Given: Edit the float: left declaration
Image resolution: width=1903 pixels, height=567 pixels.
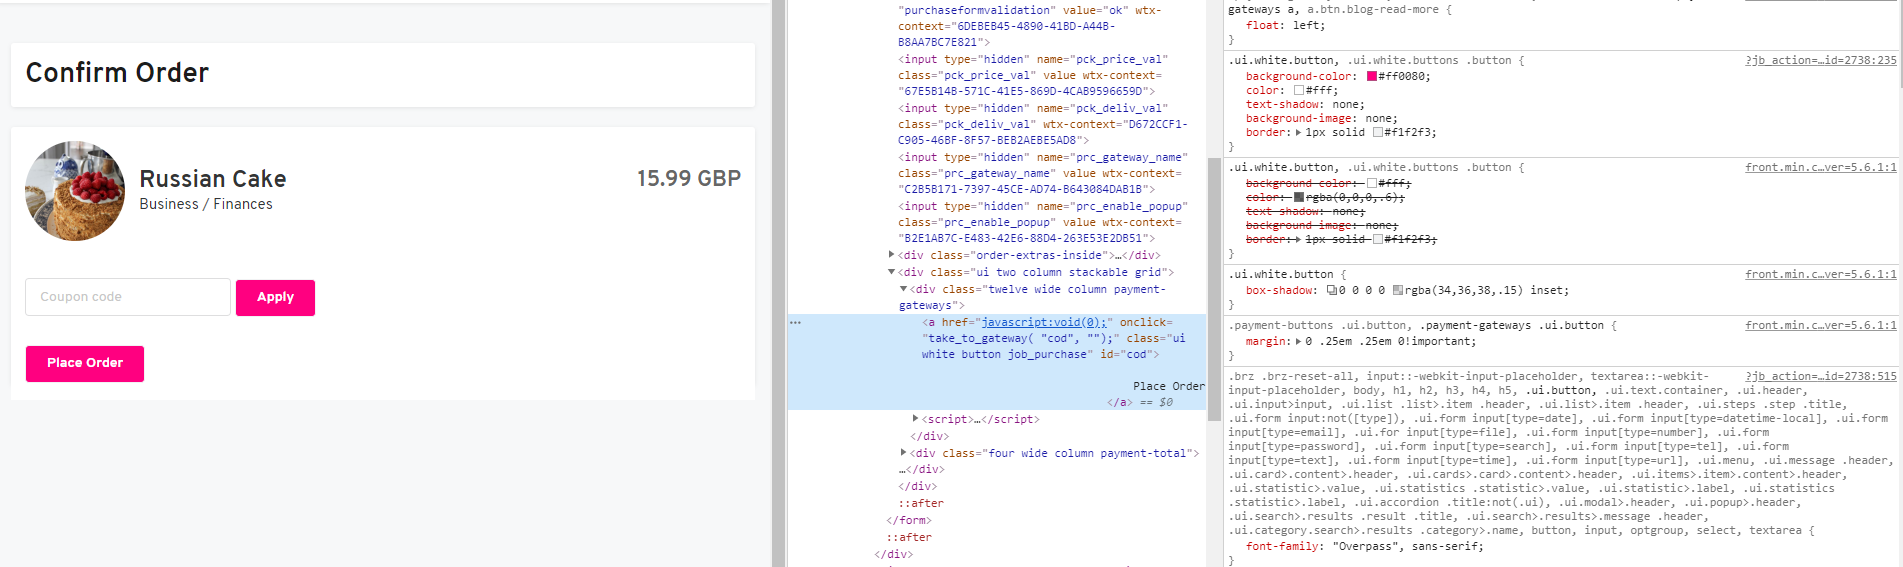Looking at the screenshot, I should click(x=1285, y=25).
